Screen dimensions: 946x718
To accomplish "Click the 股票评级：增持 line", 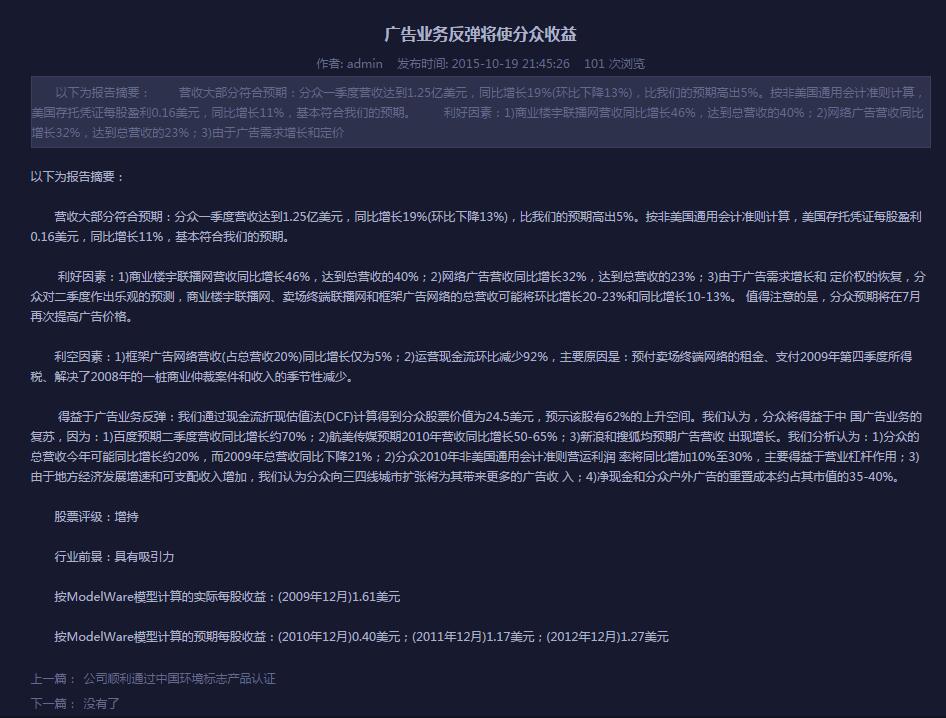I will tap(96, 517).
